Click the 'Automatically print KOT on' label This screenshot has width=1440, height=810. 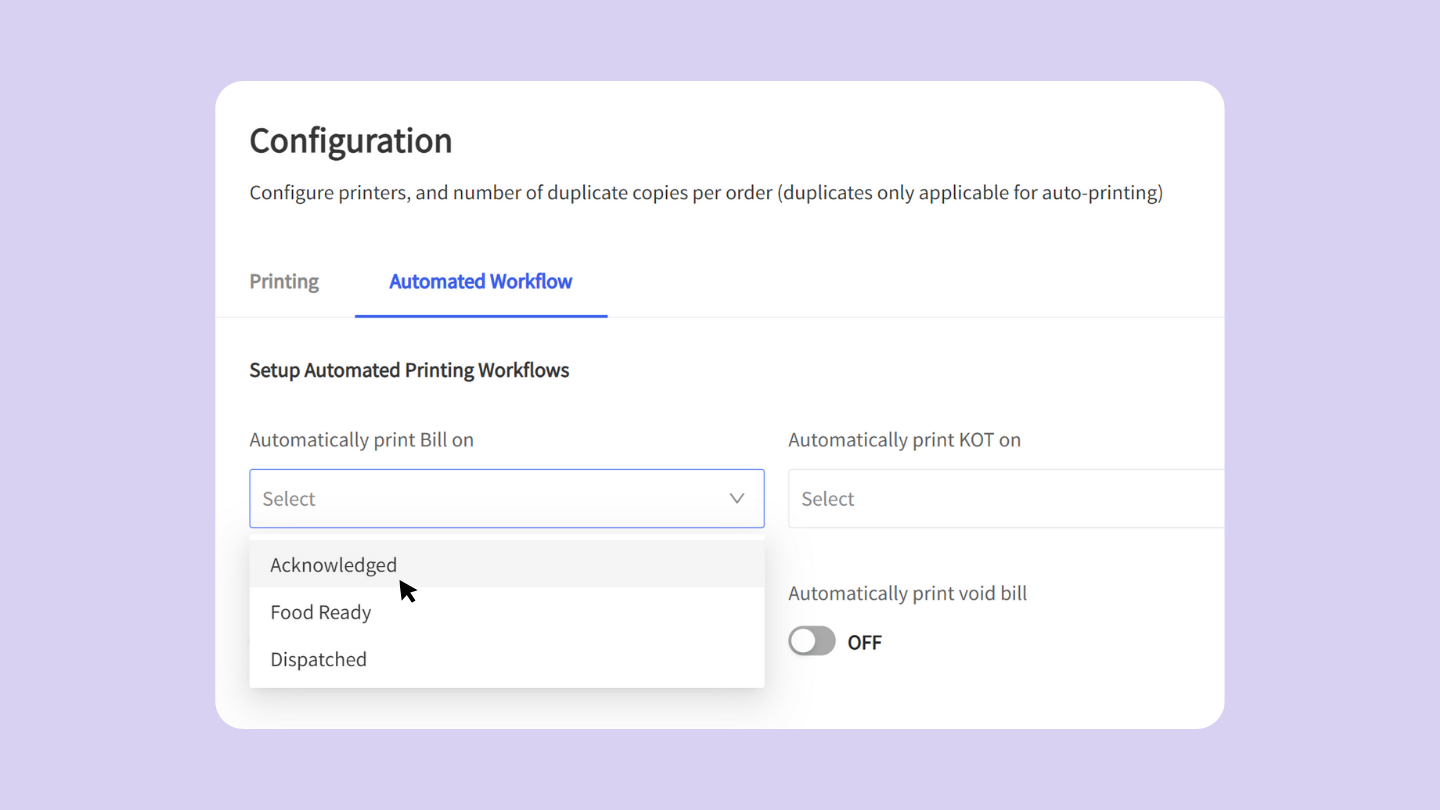pyautogui.click(x=904, y=439)
